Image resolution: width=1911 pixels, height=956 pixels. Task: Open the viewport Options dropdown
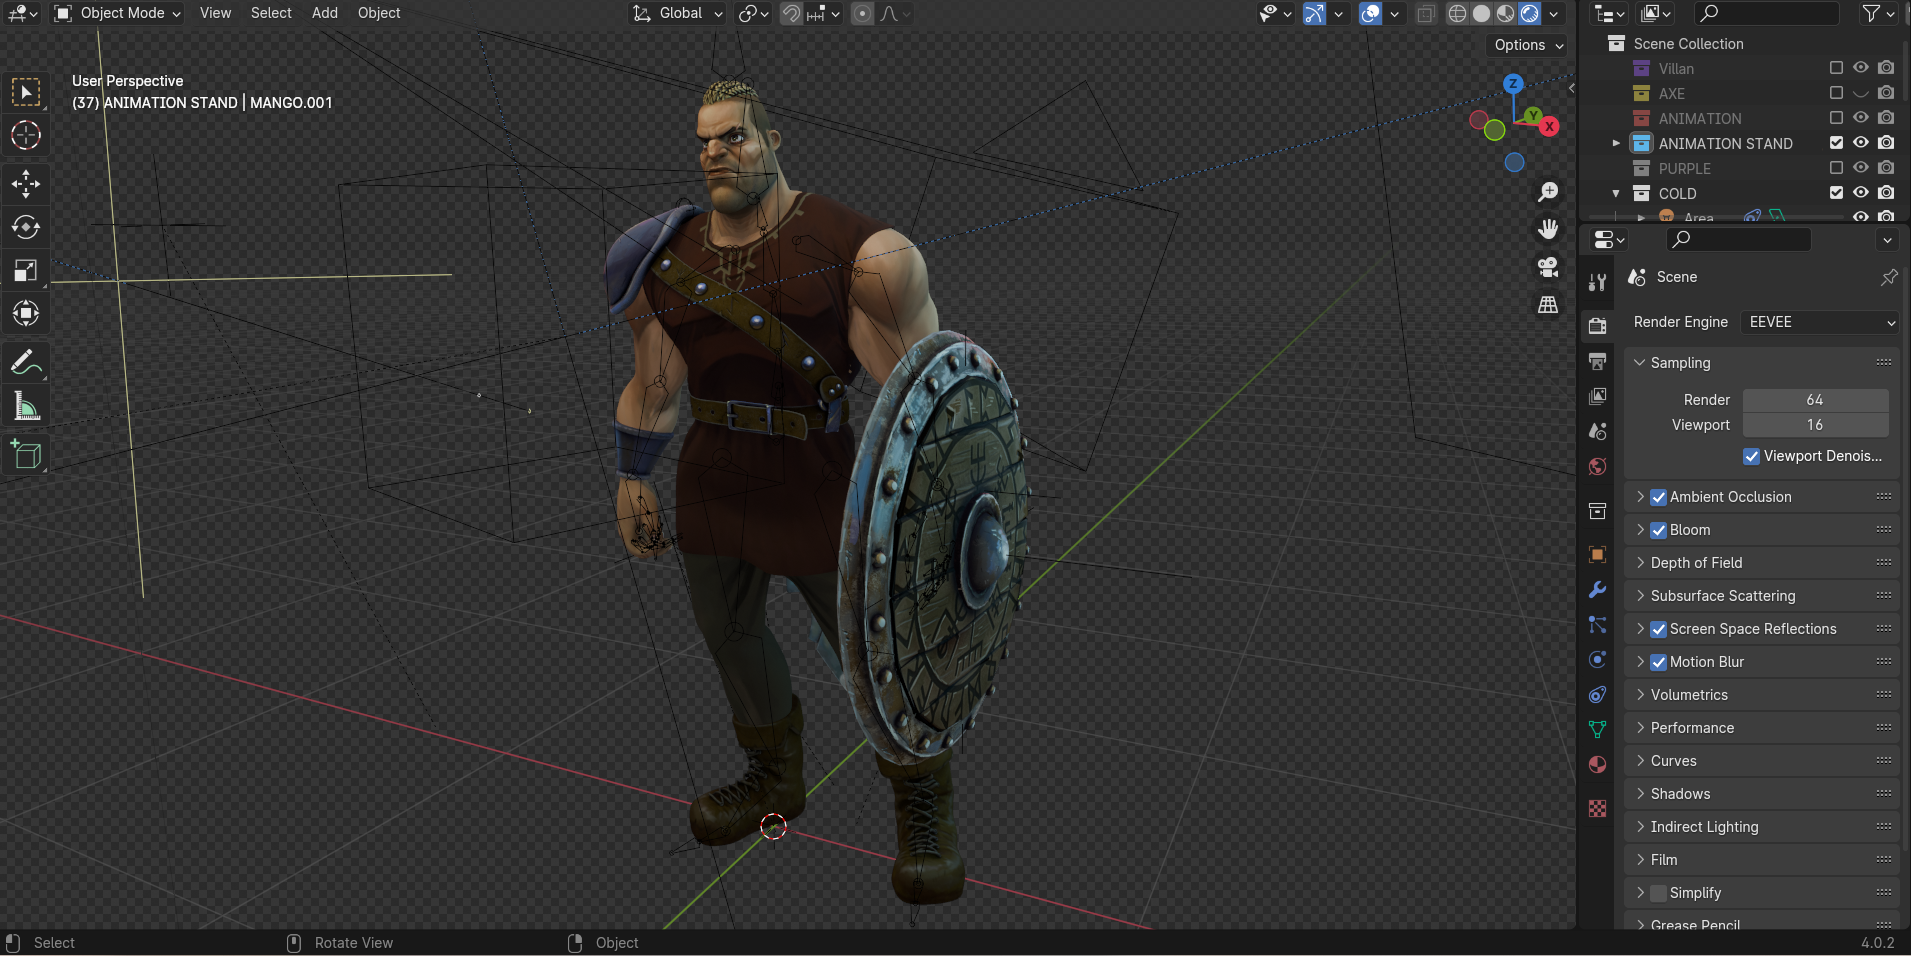(1528, 45)
